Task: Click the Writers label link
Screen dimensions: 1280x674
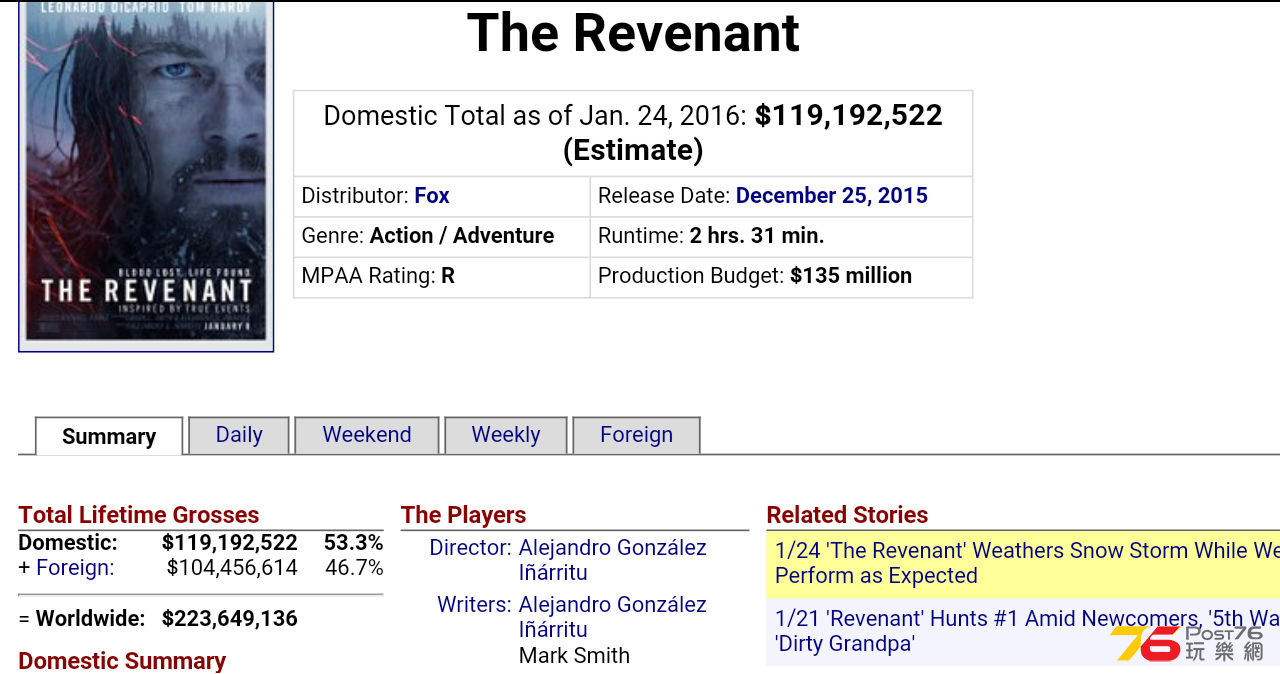Action: pyautogui.click(x=474, y=605)
